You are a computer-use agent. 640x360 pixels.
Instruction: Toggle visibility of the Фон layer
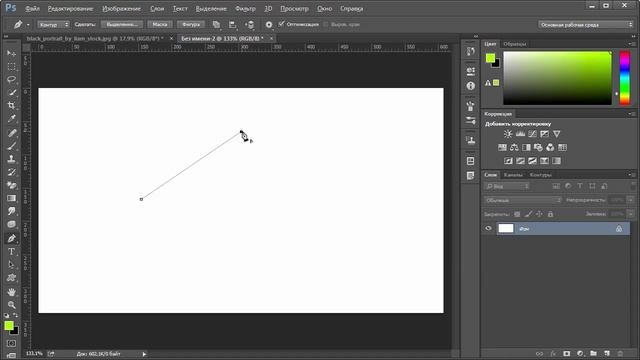click(488, 229)
